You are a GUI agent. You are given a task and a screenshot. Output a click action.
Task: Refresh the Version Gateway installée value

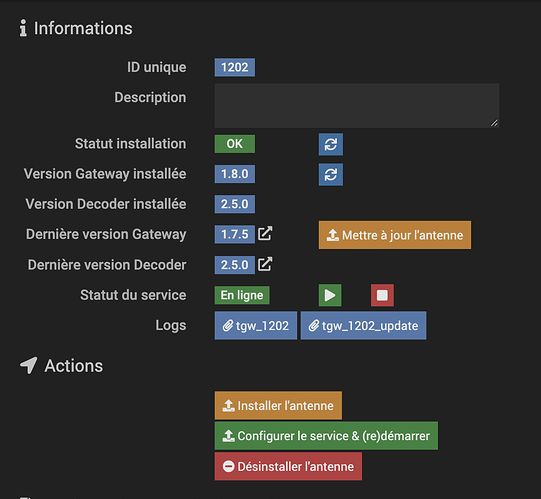click(x=331, y=174)
